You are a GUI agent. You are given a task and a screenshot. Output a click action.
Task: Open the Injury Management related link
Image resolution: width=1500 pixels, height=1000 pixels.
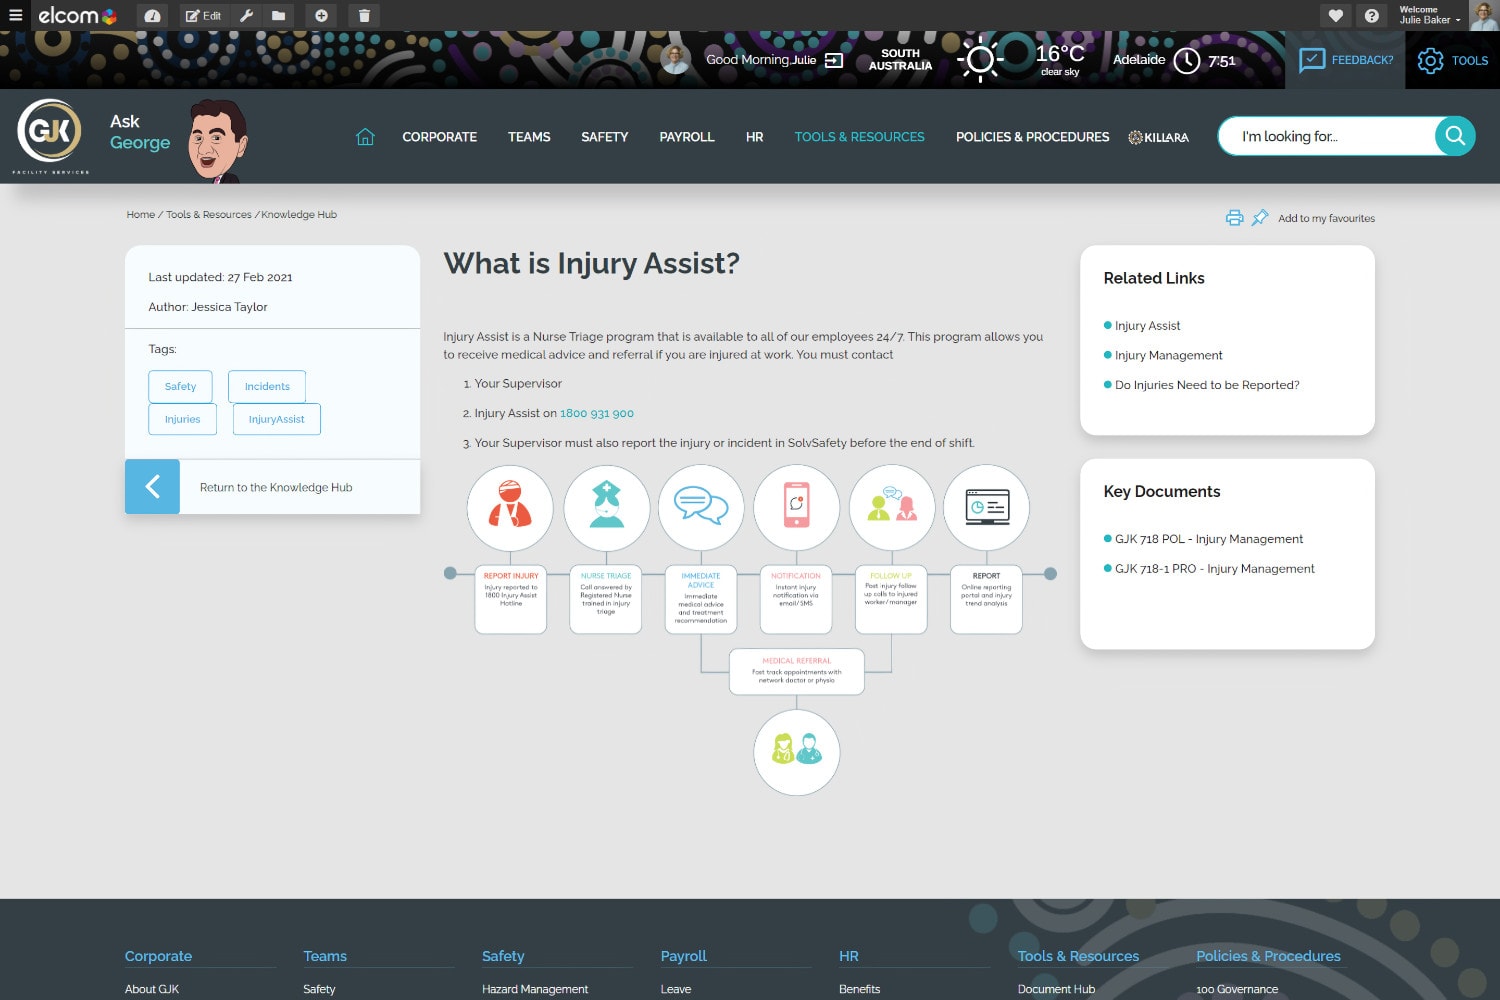point(1169,355)
